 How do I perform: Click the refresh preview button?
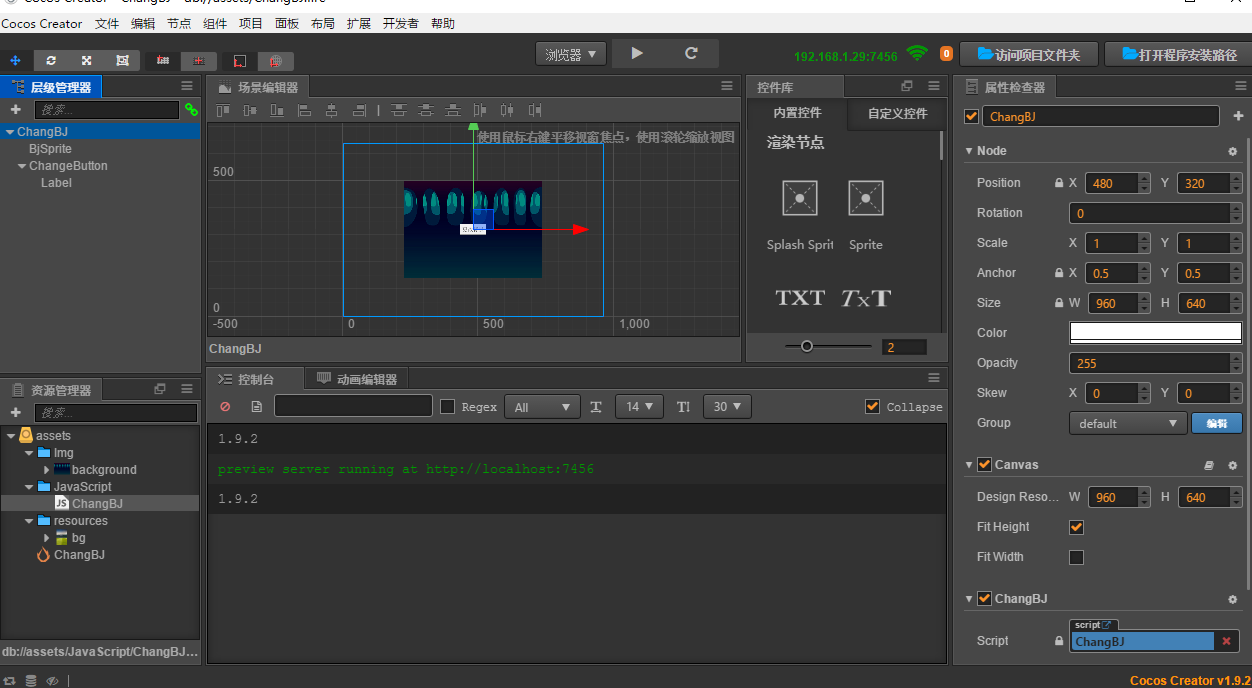[691, 54]
